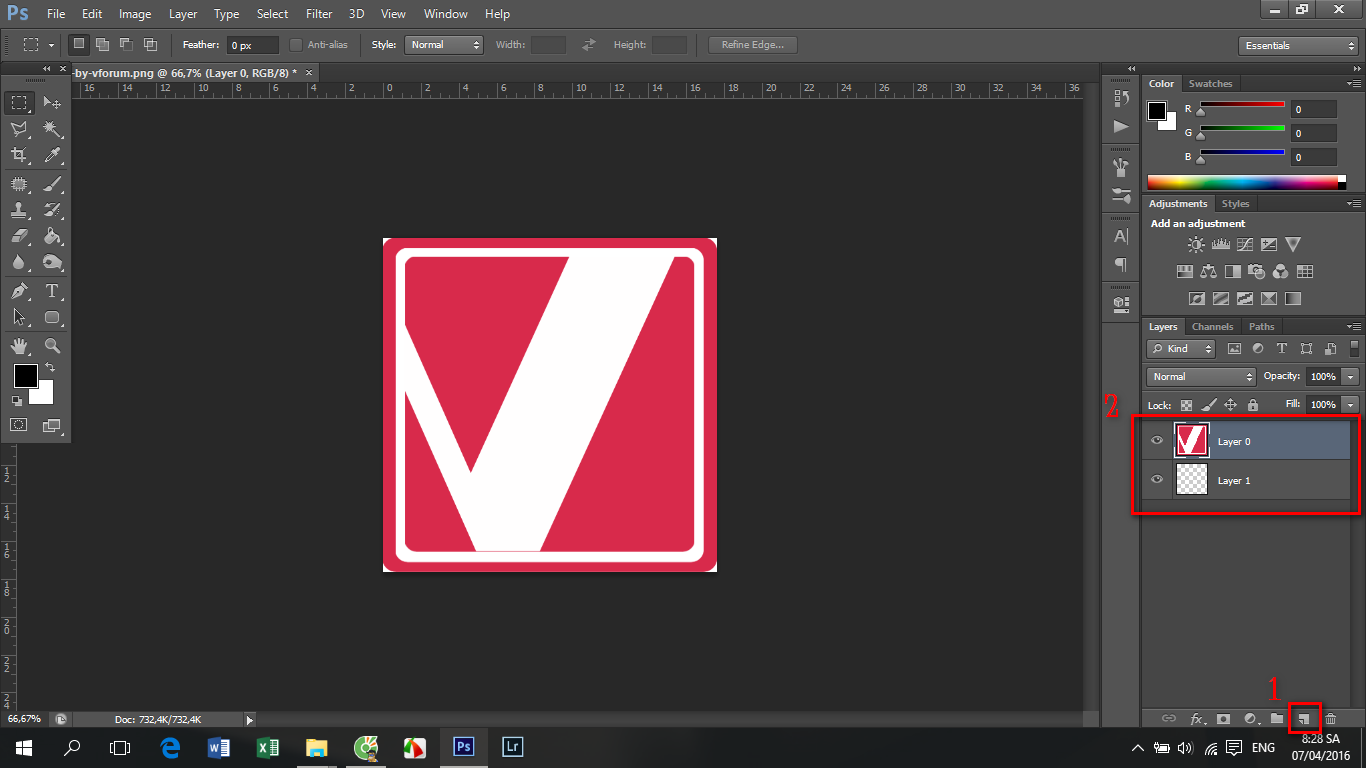1366x768 pixels.
Task: Open the Fill slider arrow
Action: 1351,405
